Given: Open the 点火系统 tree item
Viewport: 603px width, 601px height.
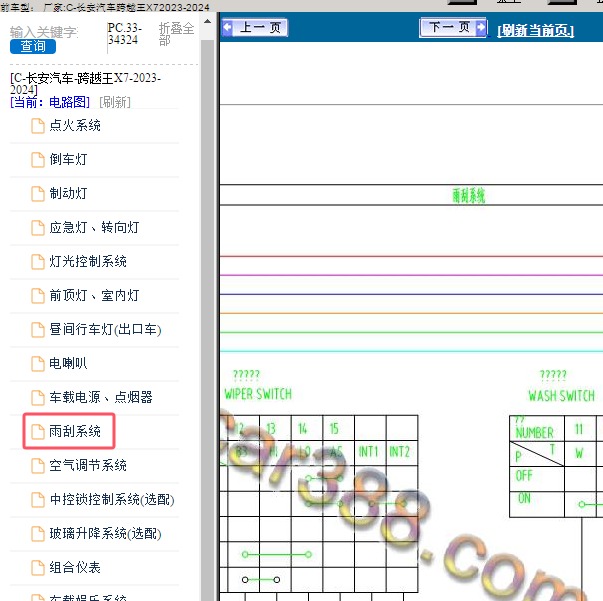Looking at the screenshot, I should [x=75, y=125].
